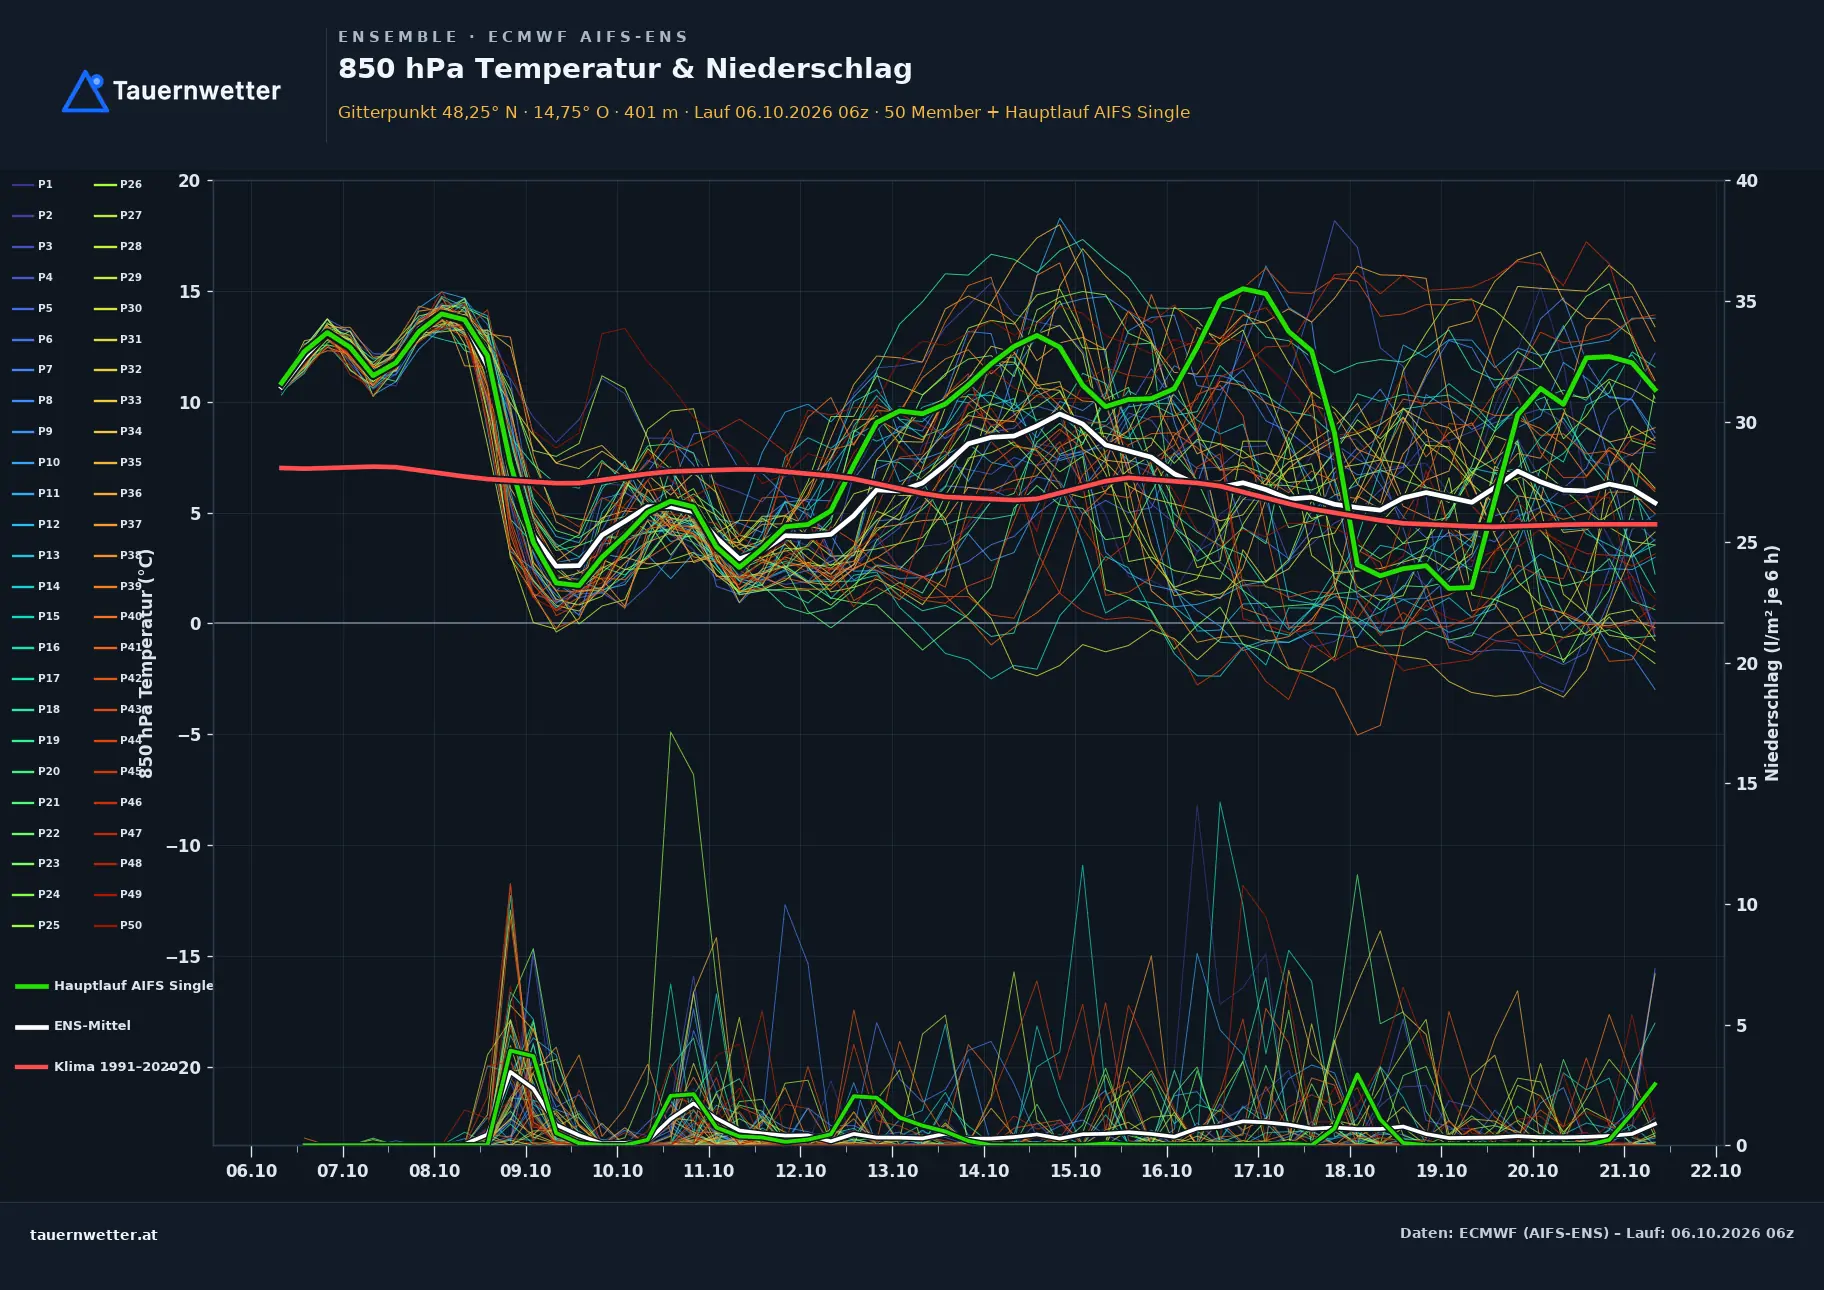Click the red Klima legend line swatch

pos(32,1067)
